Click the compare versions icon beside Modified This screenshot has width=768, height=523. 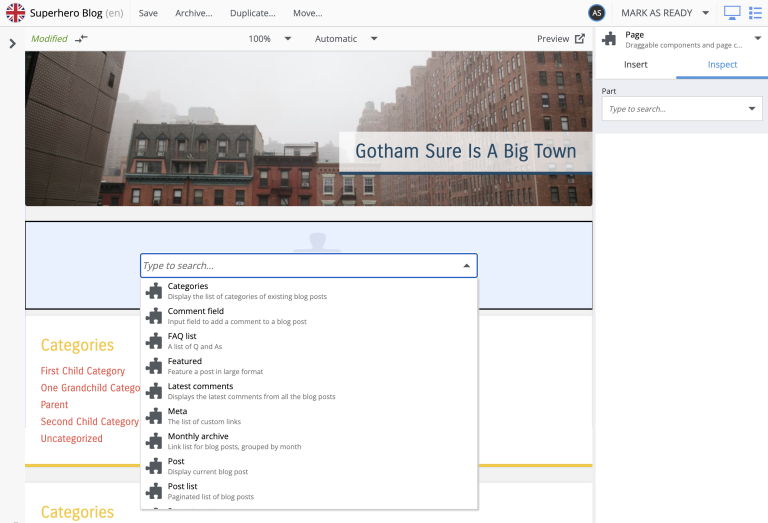[81, 39]
